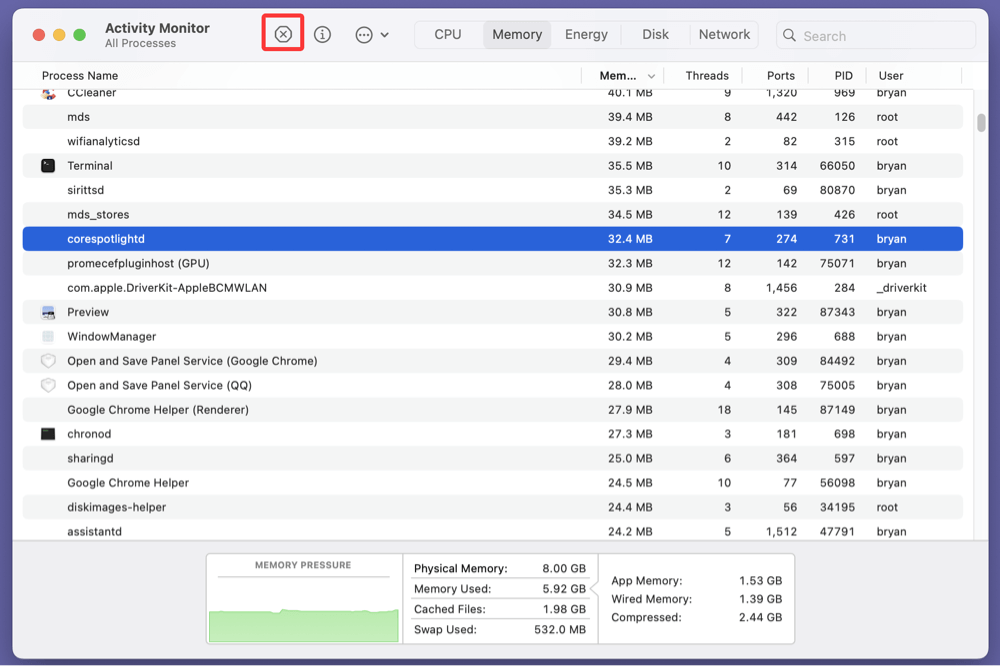1000x666 pixels.
Task: Click the Terminal icon in the process list
Action: coord(47,165)
